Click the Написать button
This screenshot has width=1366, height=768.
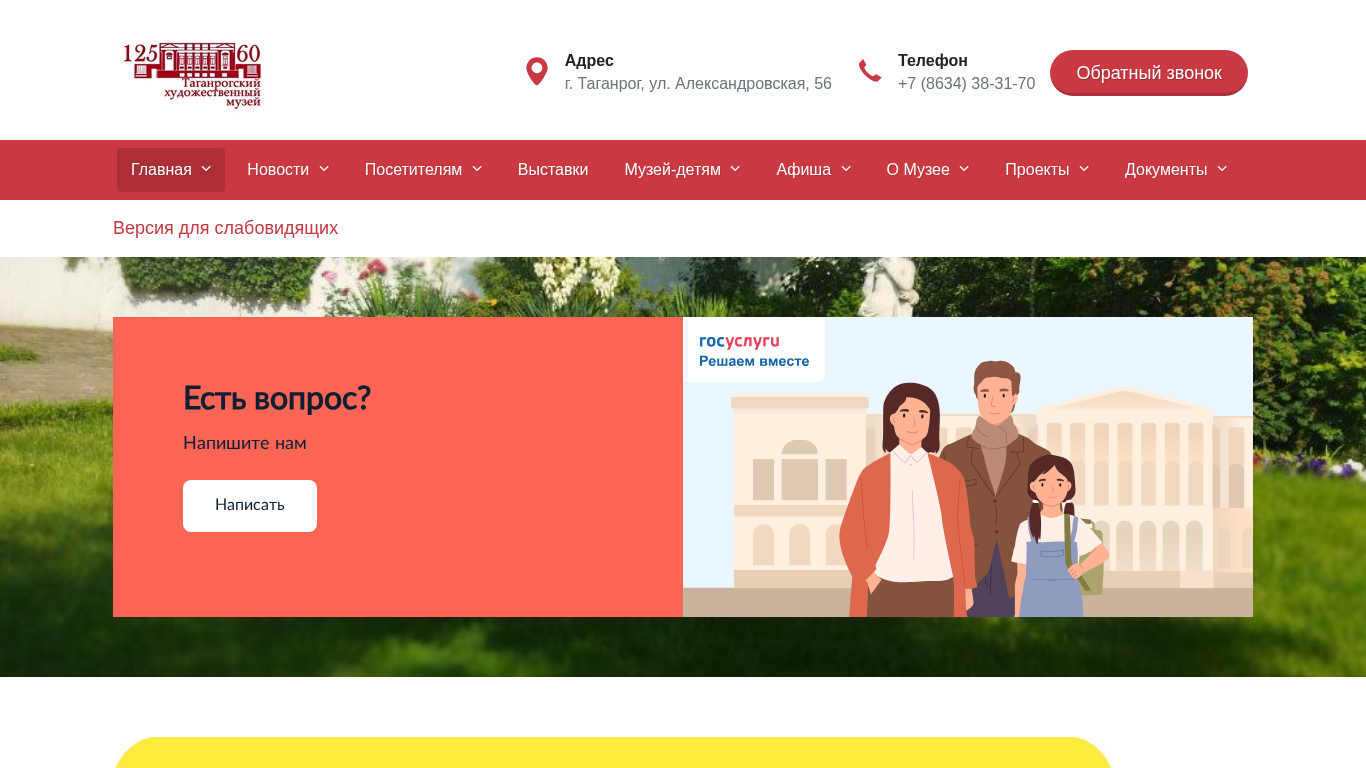pos(250,506)
